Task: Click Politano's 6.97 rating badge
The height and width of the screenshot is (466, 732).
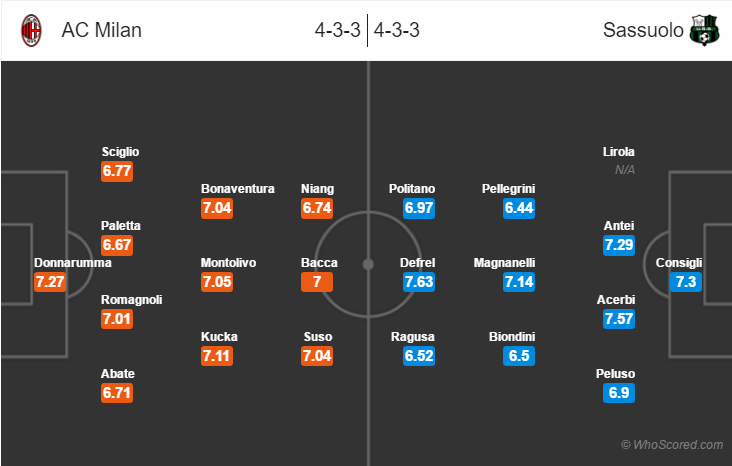Action: click(419, 208)
